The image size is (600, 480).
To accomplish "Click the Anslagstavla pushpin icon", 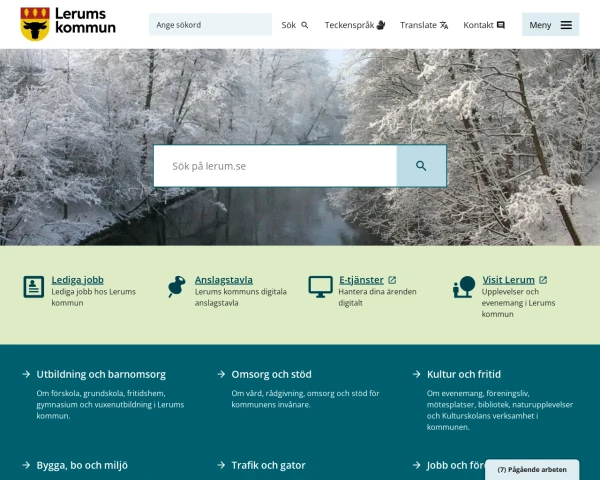I will (x=176, y=286).
